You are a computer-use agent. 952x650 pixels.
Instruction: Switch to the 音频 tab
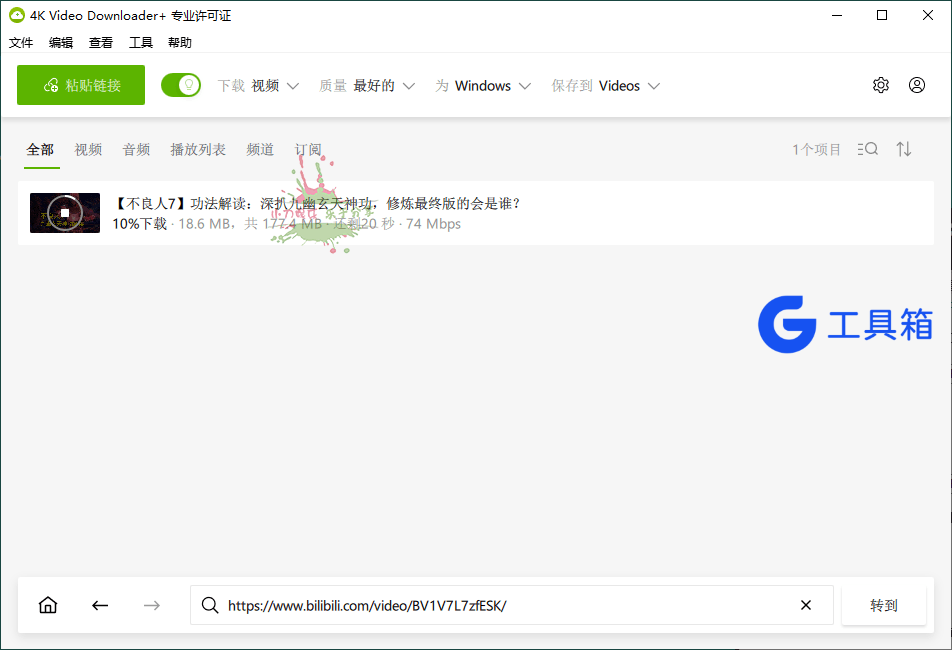point(136,149)
